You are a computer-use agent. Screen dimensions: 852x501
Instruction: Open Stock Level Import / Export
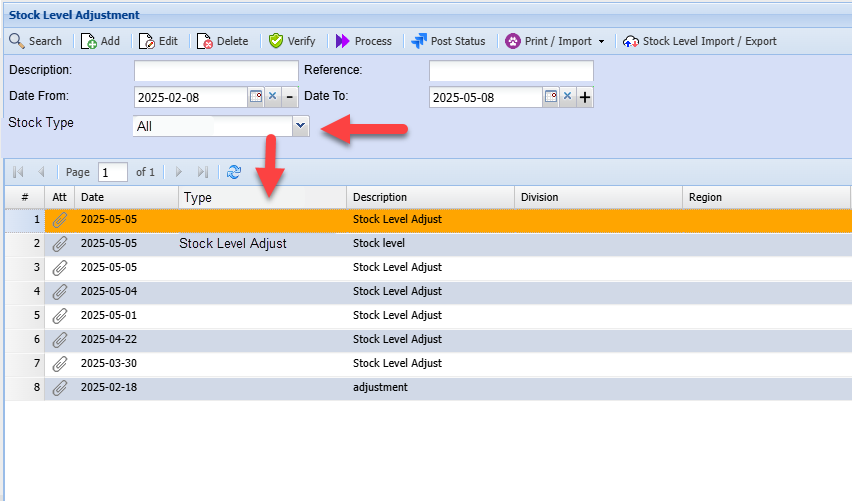click(x=699, y=41)
